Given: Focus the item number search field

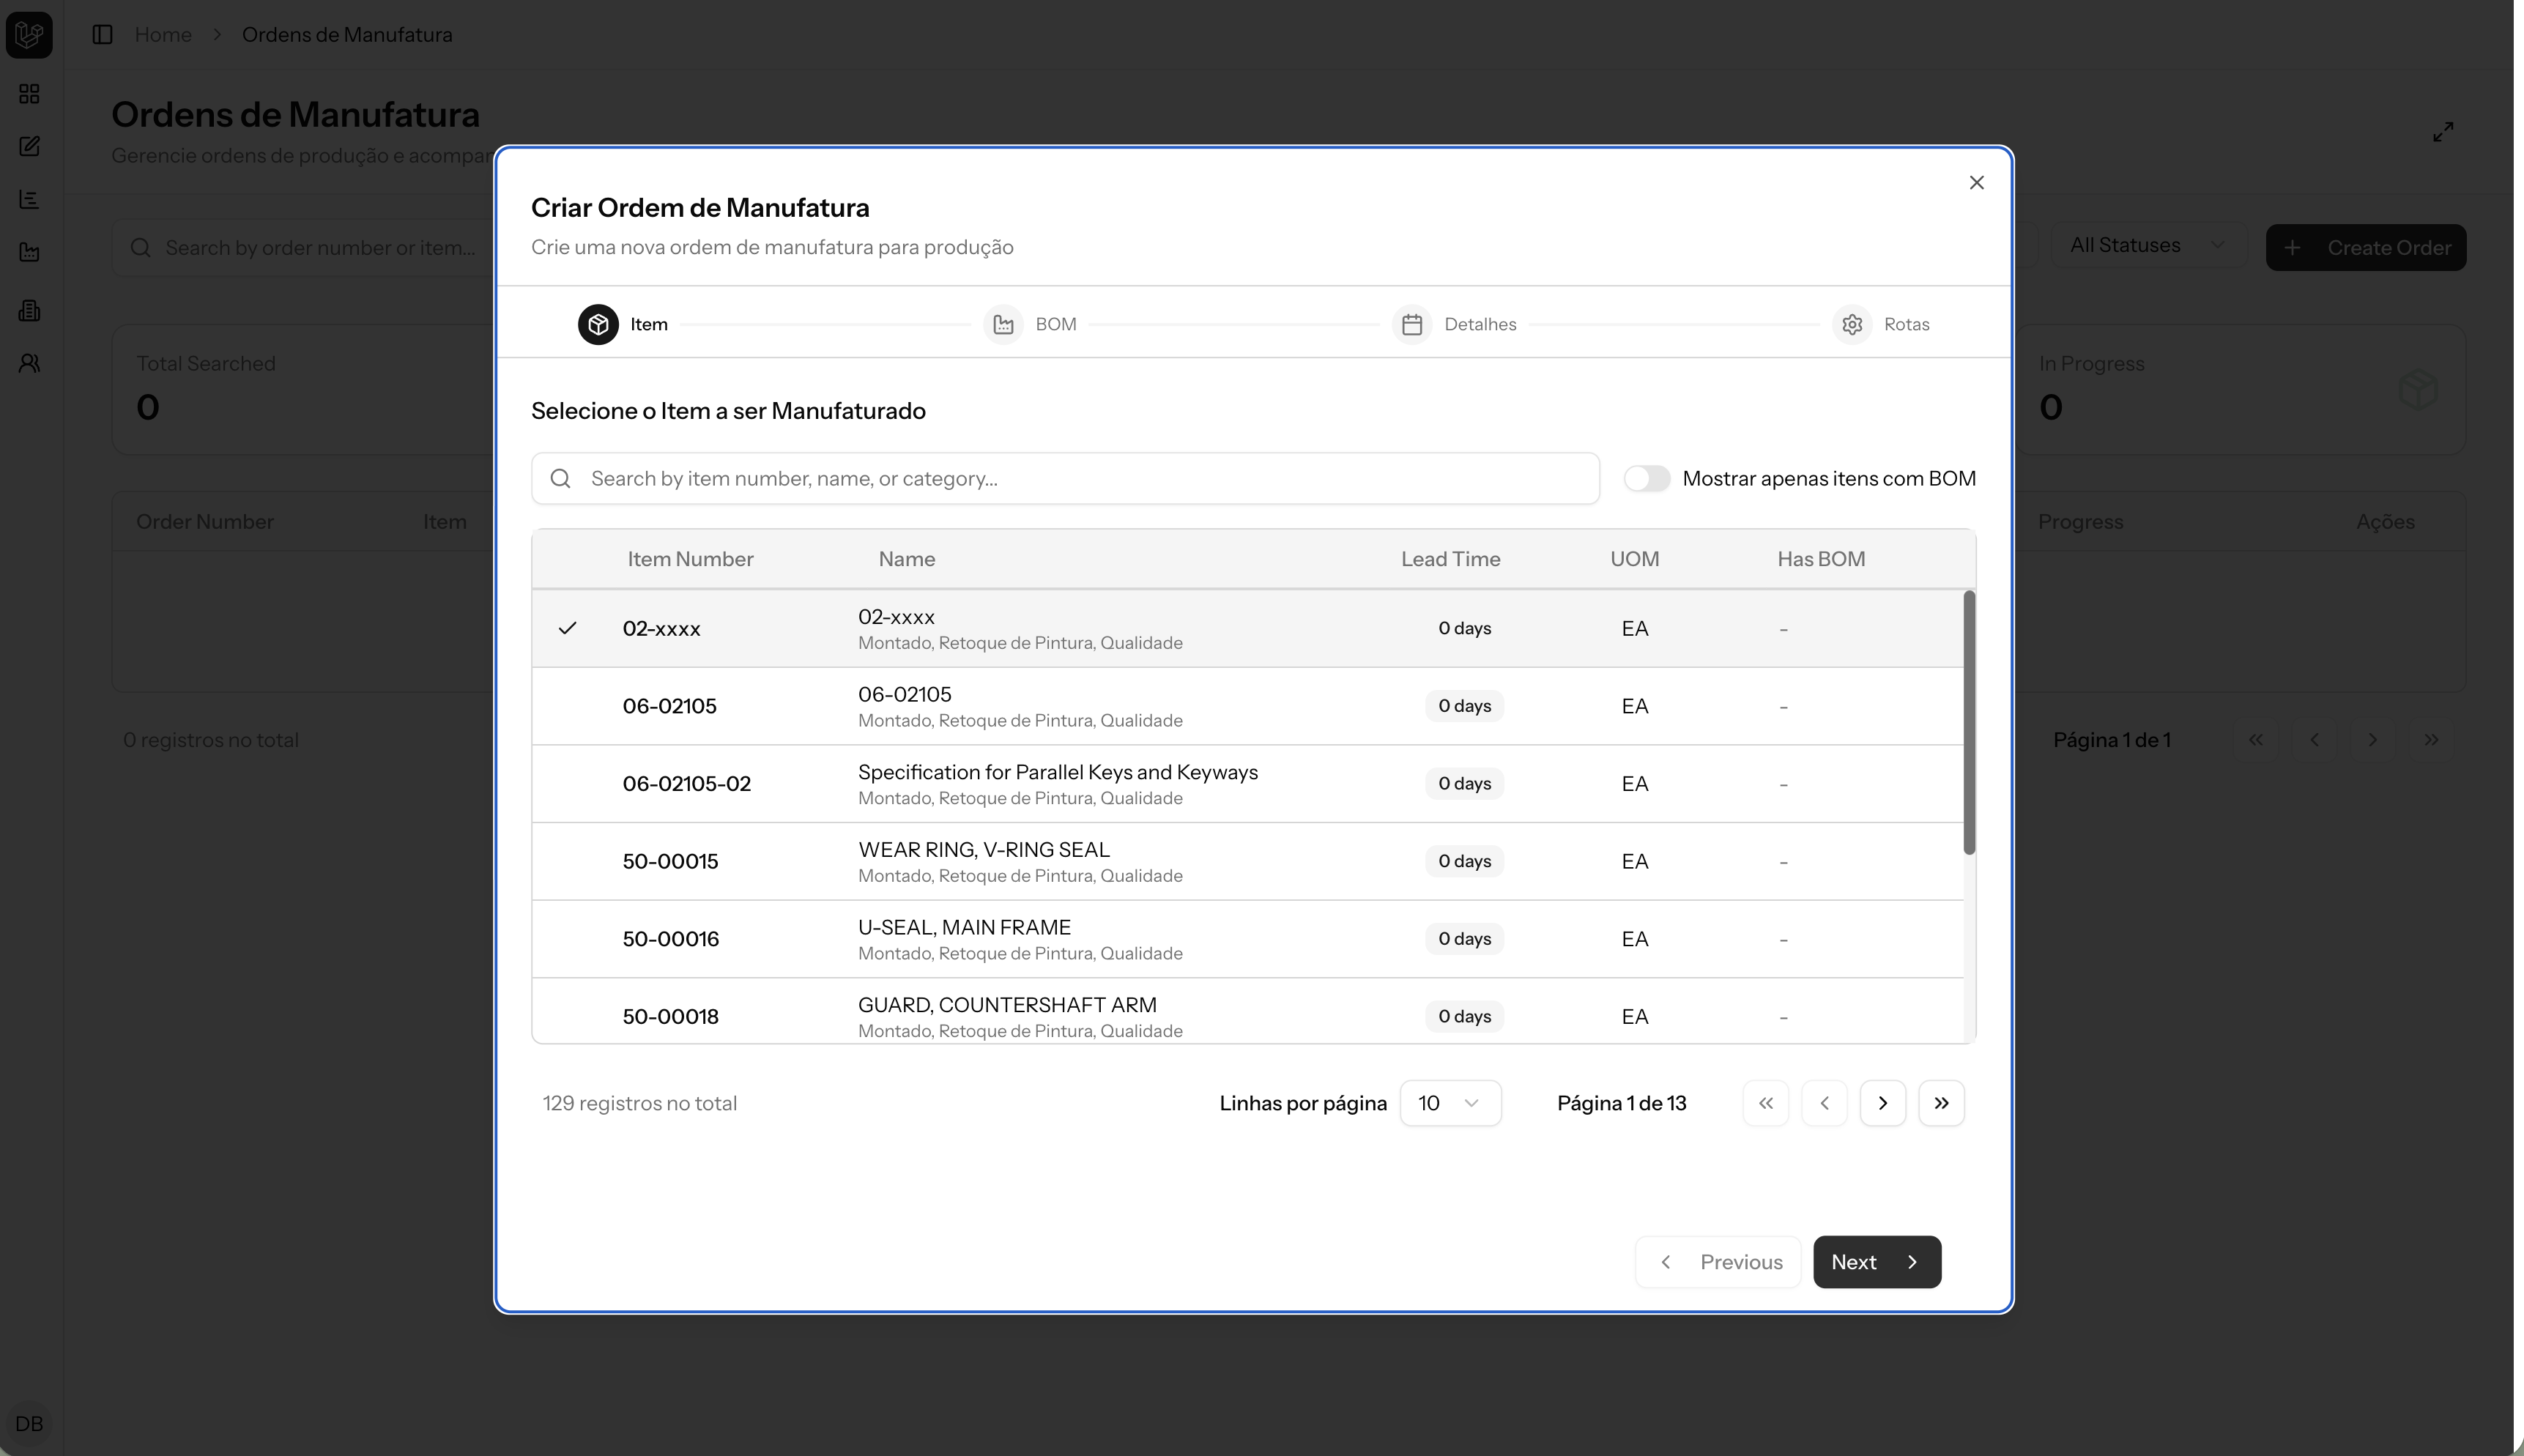Looking at the screenshot, I should click(1065, 479).
